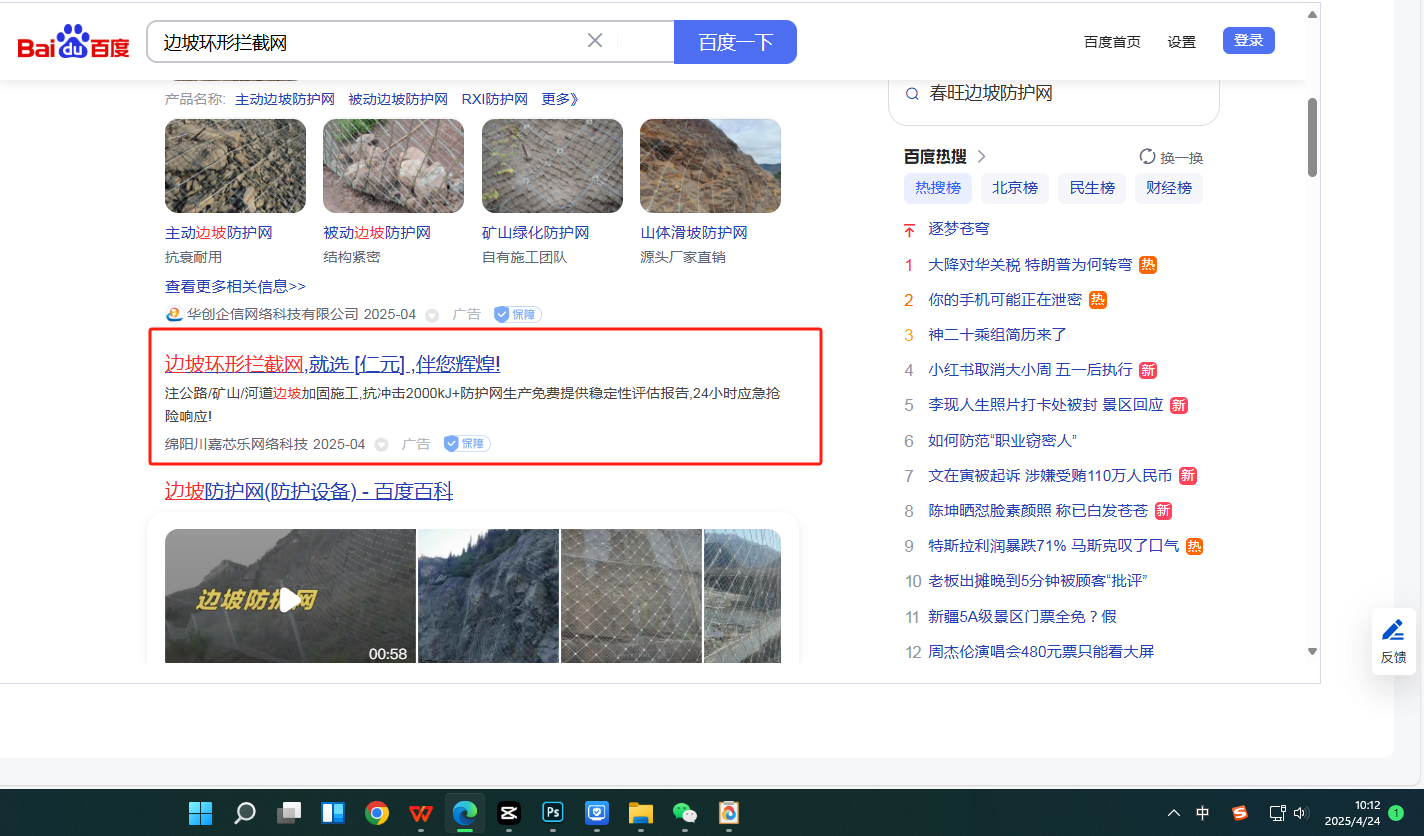Click the magnifier icon beside 春旺边坡防护网
Image resolution: width=1424 pixels, height=836 pixels.
912,94
